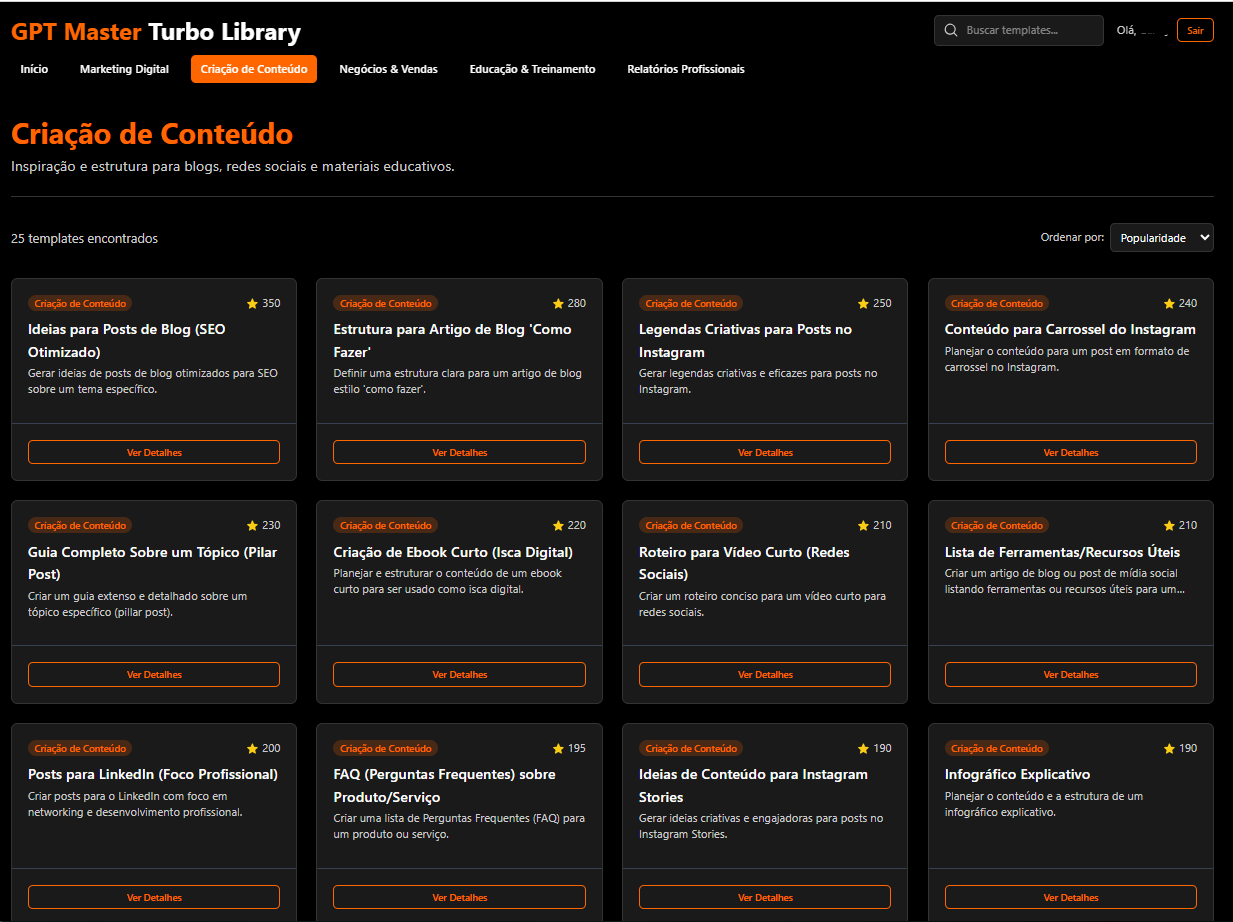Click the search magnifier icon
The height and width of the screenshot is (922, 1233).
coord(950,31)
